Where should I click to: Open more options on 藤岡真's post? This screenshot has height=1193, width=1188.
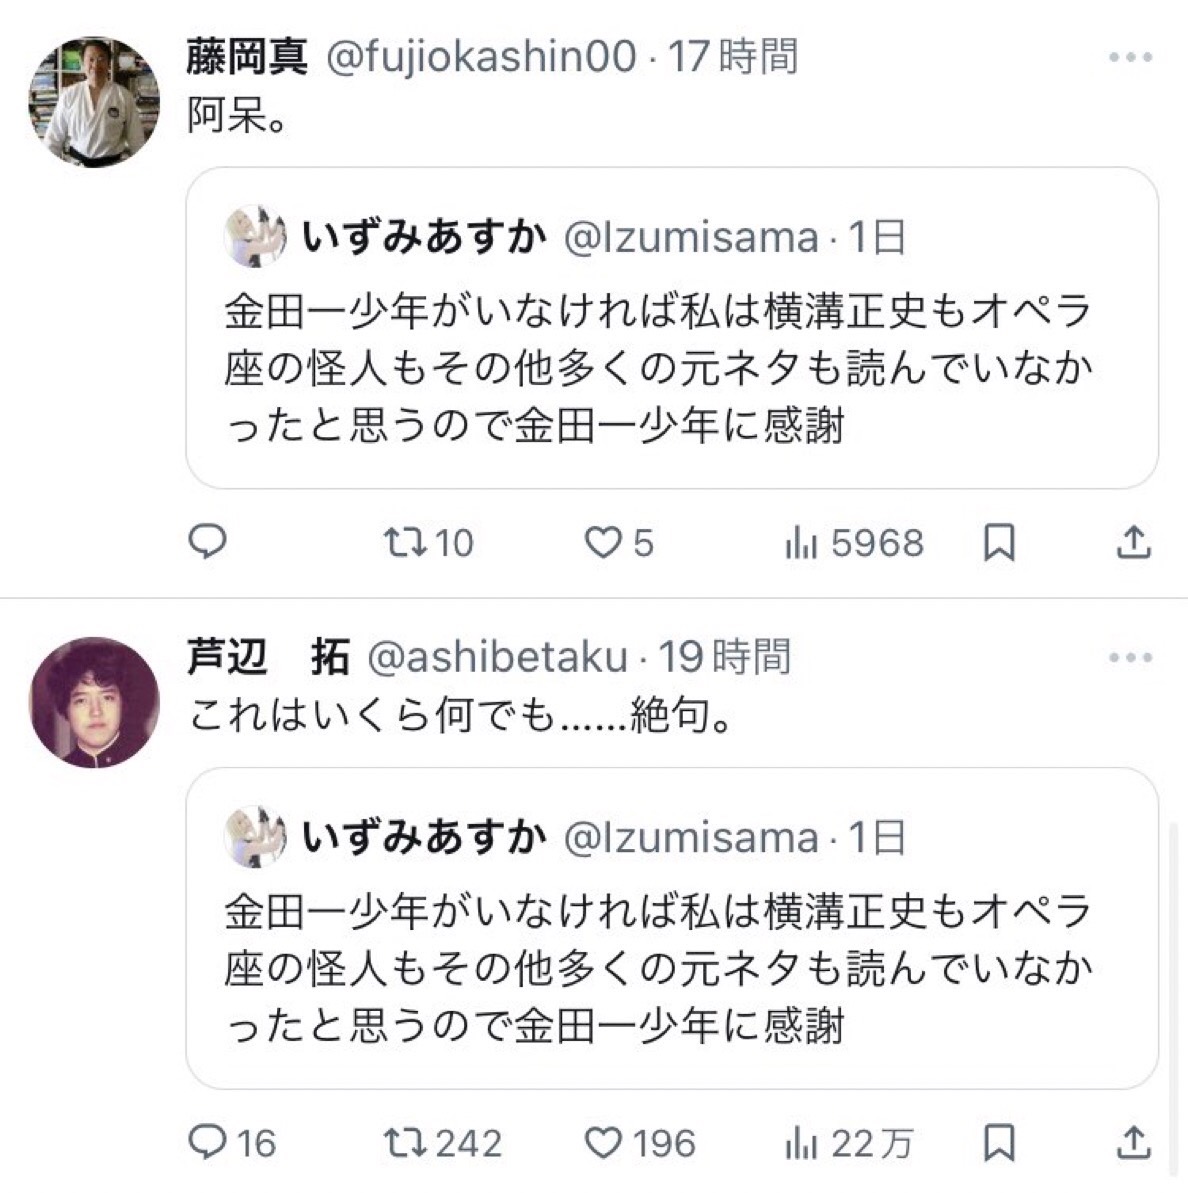[1131, 58]
